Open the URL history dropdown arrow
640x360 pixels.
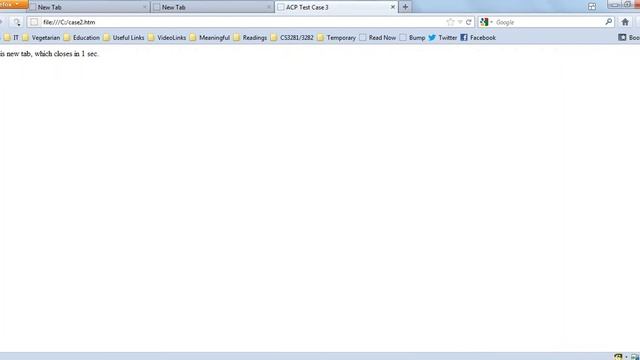pyautogui.click(x=460, y=22)
